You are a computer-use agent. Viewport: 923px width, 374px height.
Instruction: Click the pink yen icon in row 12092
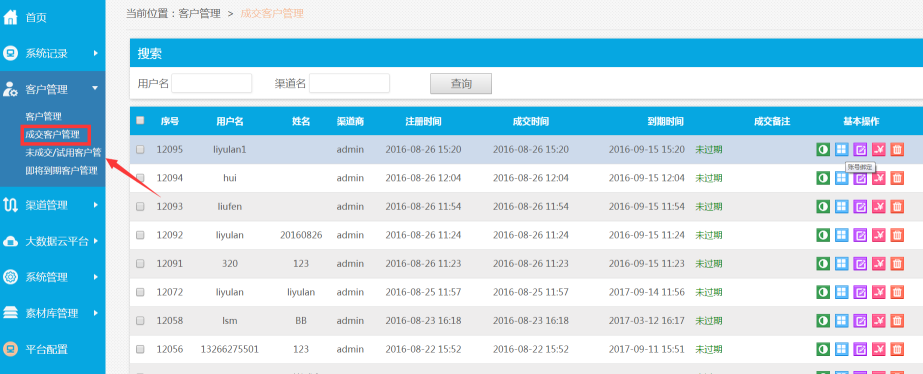pyautogui.click(x=878, y=235)
